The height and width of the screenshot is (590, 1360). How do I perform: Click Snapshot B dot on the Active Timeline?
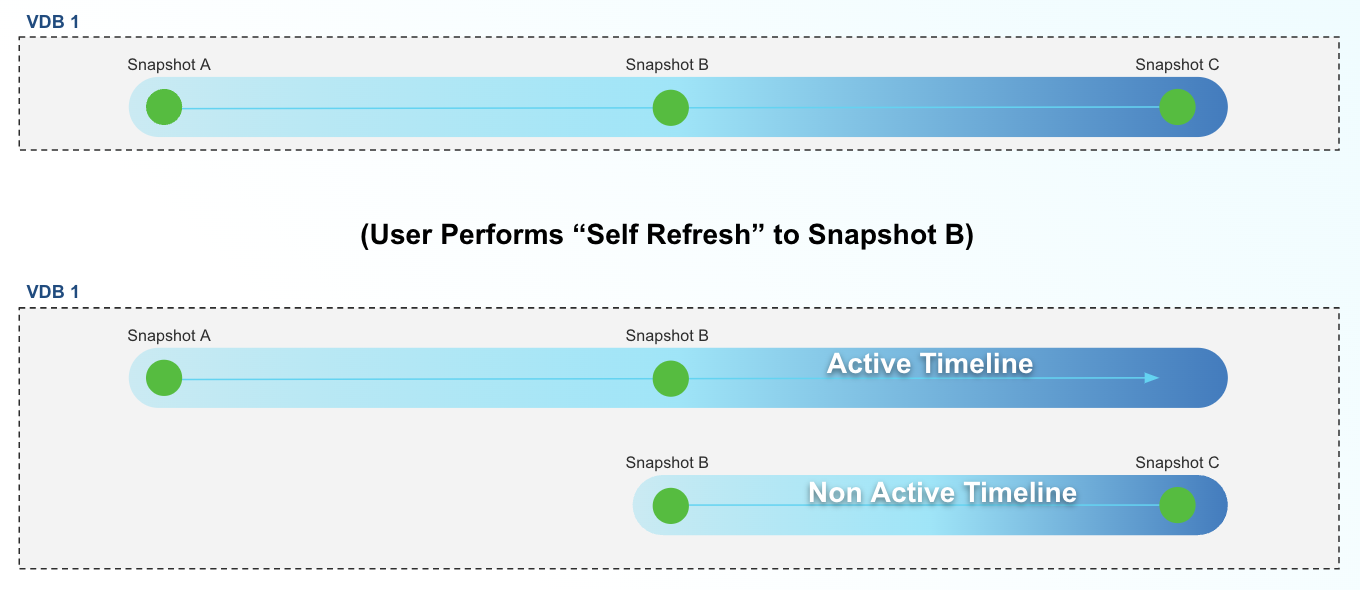click(x=671, y=378)
